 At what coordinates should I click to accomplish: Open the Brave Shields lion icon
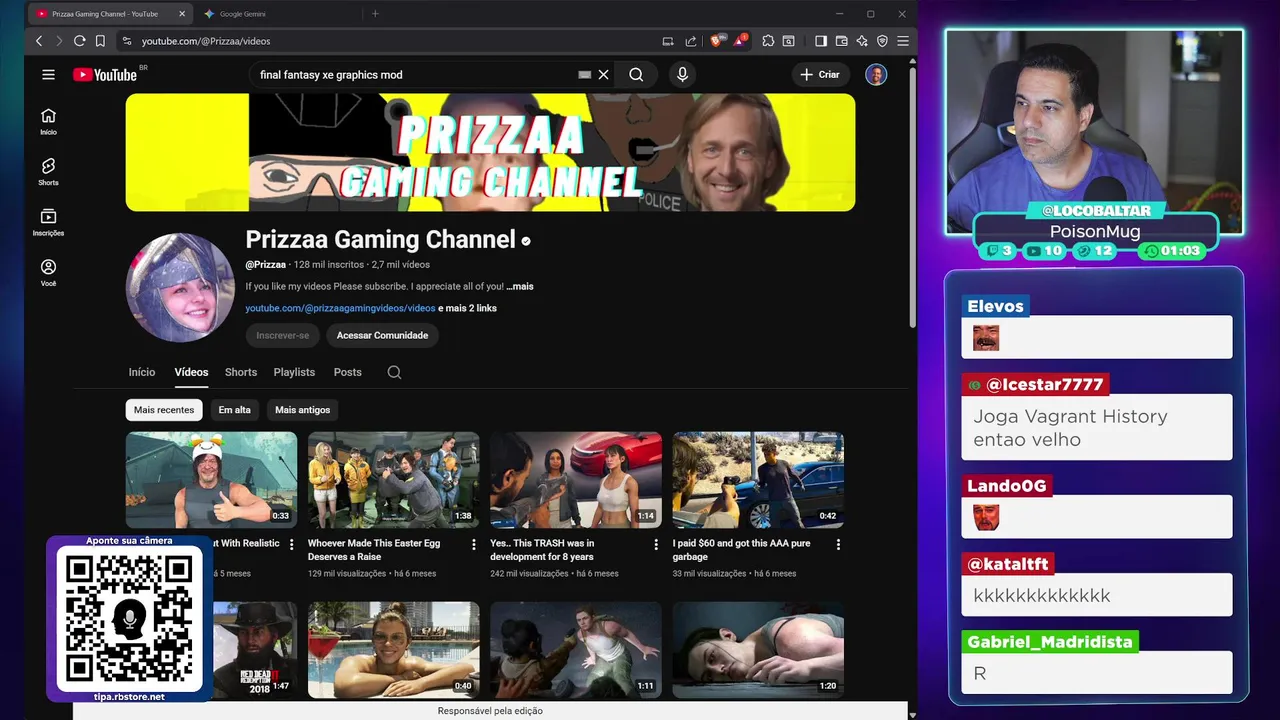coord(716,41)
